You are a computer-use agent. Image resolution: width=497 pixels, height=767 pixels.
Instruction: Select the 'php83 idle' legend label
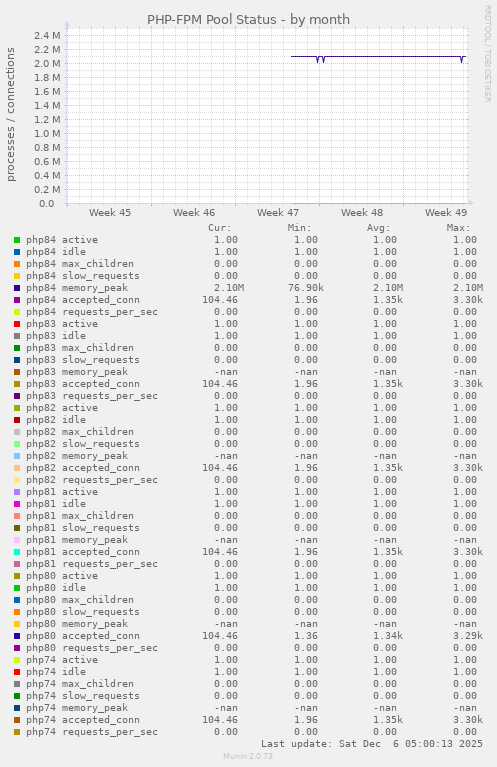[x=56, y=336]
